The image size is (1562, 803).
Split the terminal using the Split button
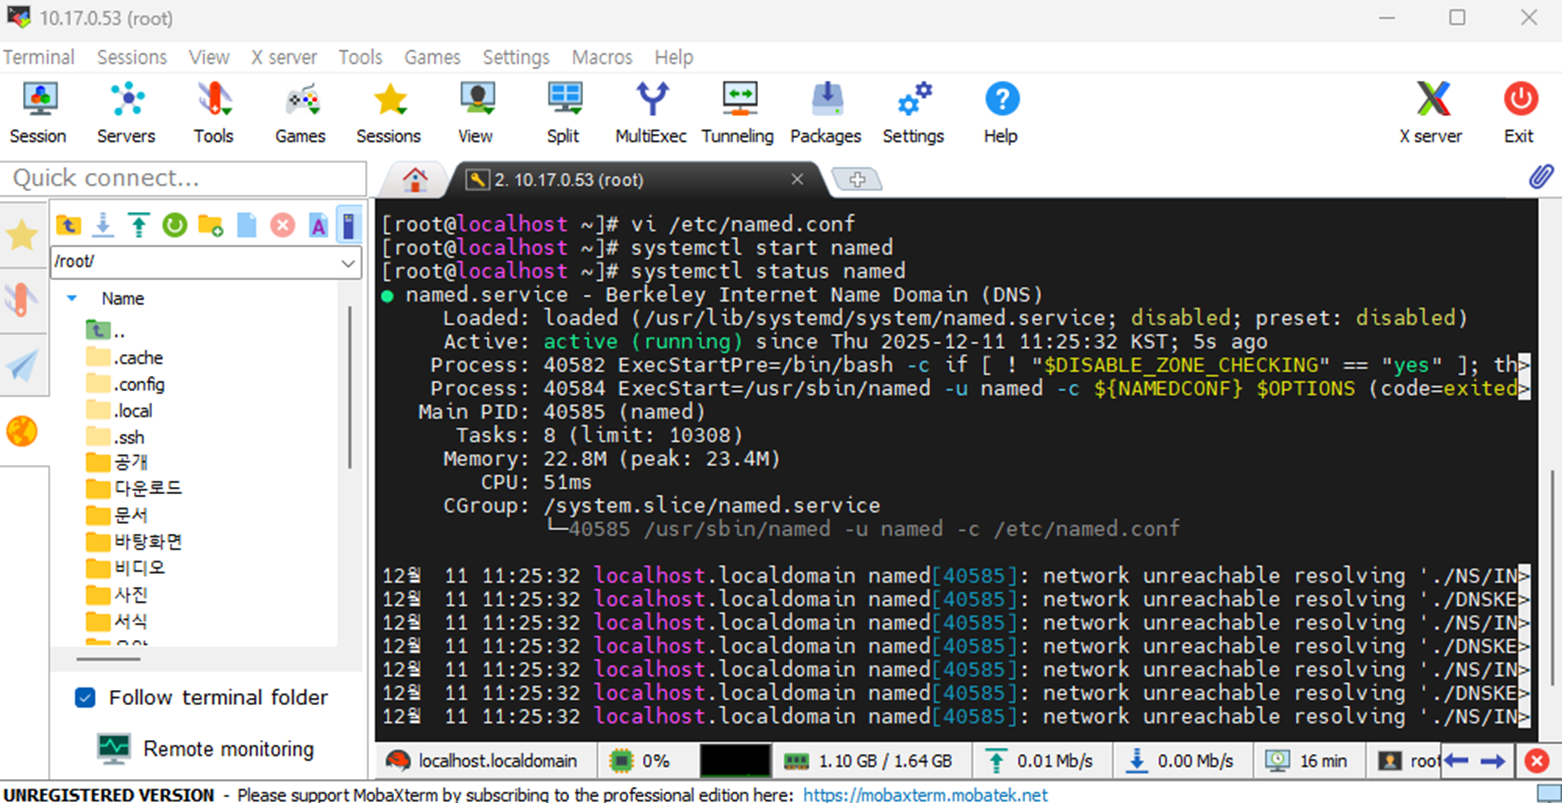pyautogui.click(x=564, y=113)
